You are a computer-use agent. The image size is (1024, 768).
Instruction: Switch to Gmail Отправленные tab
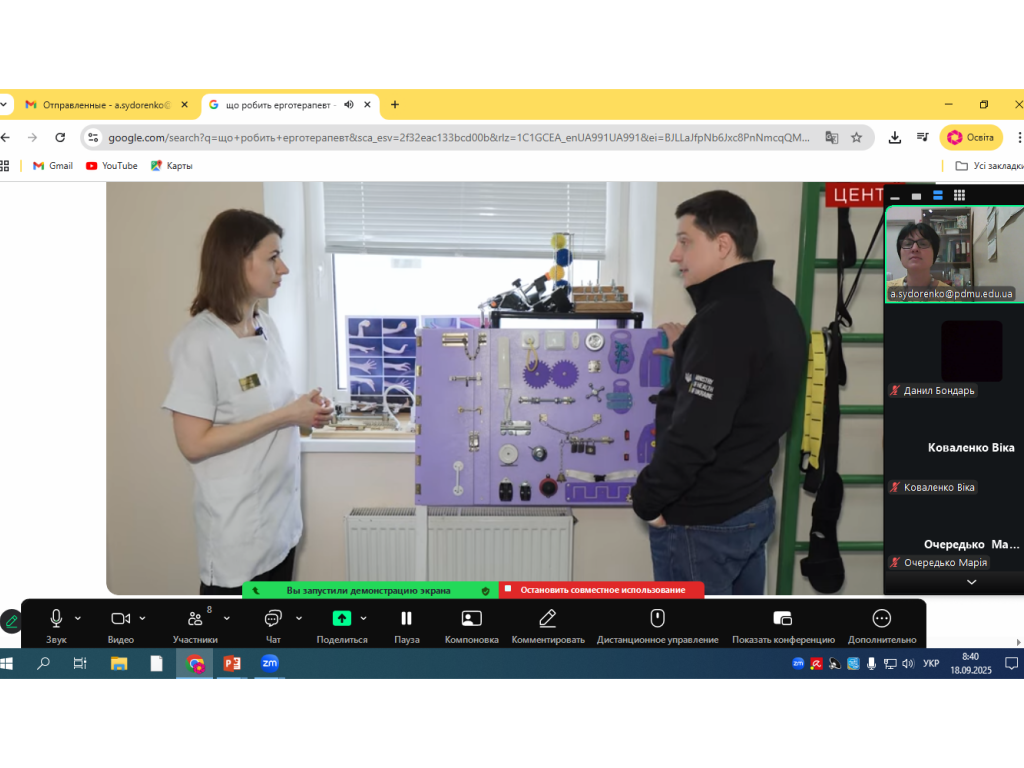pos(106,104)
